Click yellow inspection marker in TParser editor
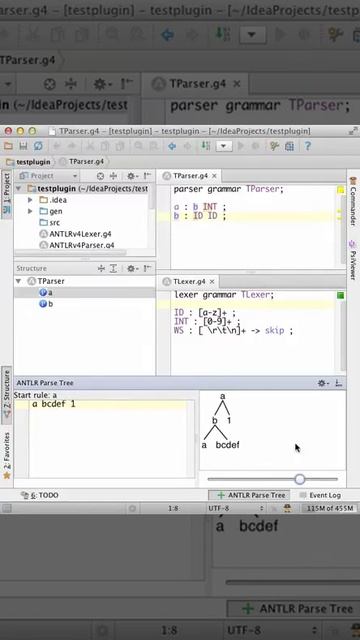Image resolution: width=360 pixels, height=640 pixels. click(340, 190)
